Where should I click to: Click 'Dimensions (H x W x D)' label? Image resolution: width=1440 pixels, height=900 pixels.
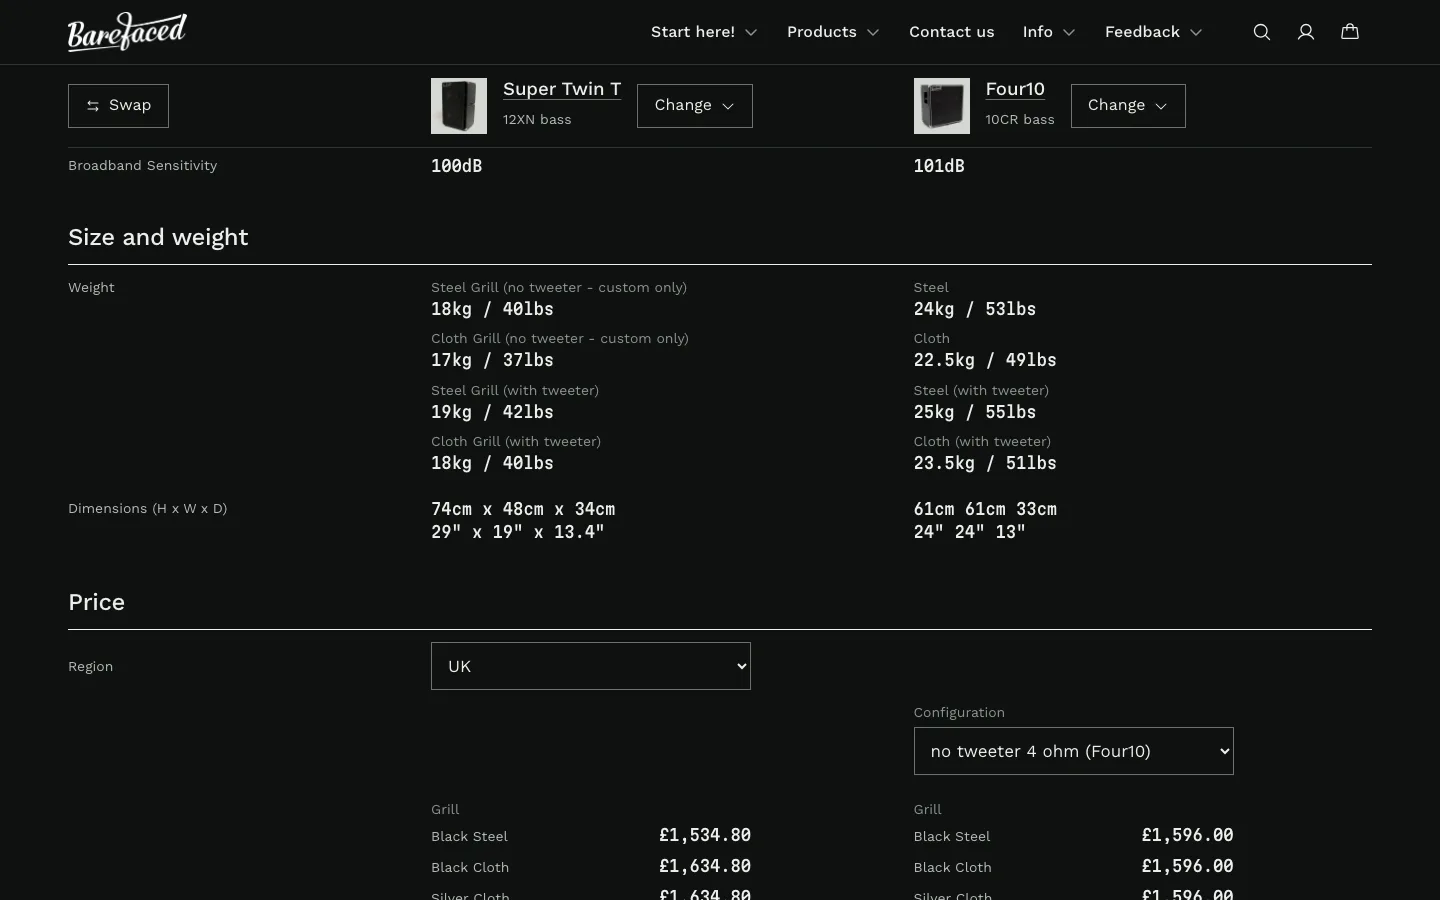pos(148,508)
